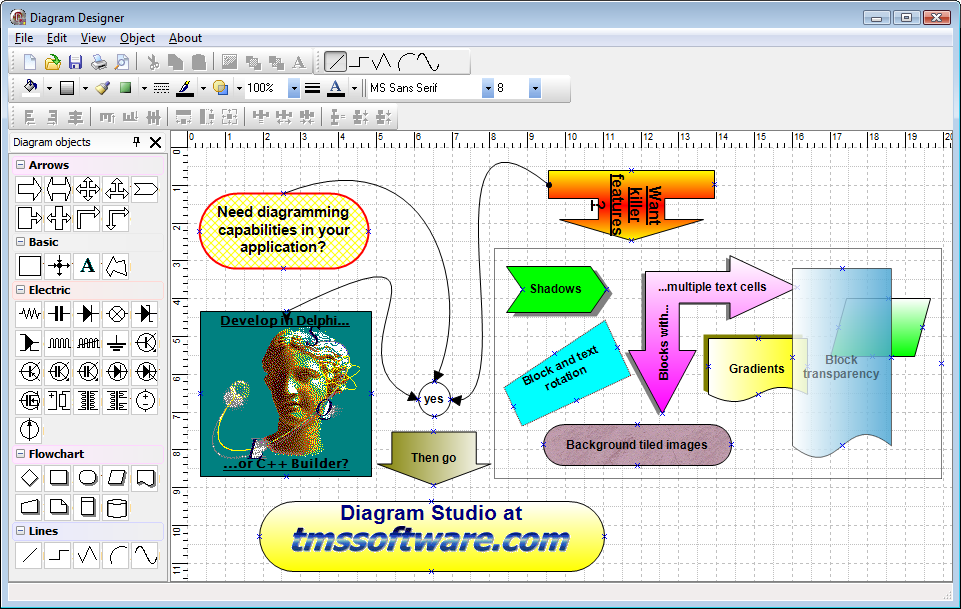This screenshot has width=961, height=609.
Task: Select the resistor symbol in Electric
Action: point(30,313)
